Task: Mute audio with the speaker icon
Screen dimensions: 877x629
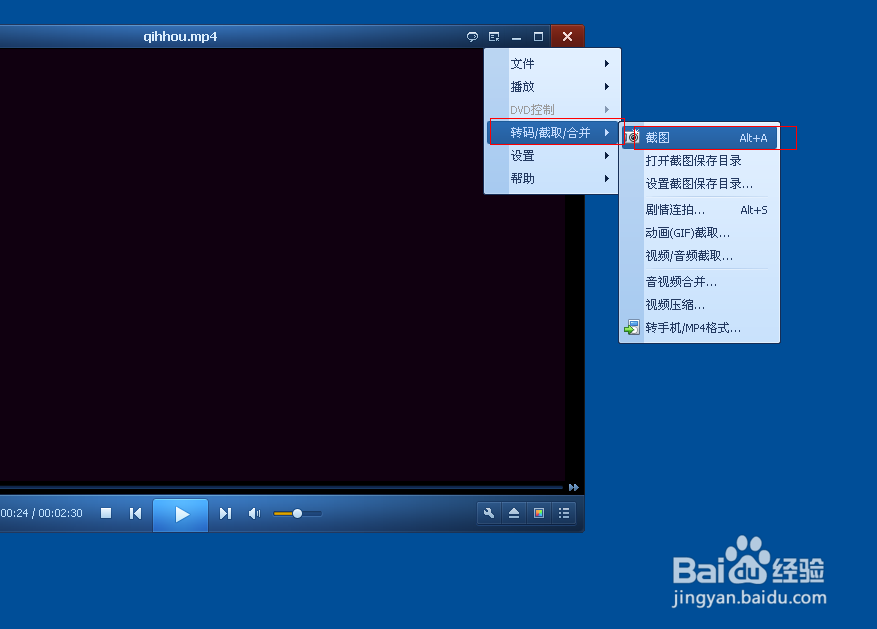Action: pyautogui.click(x=254, y=513)
